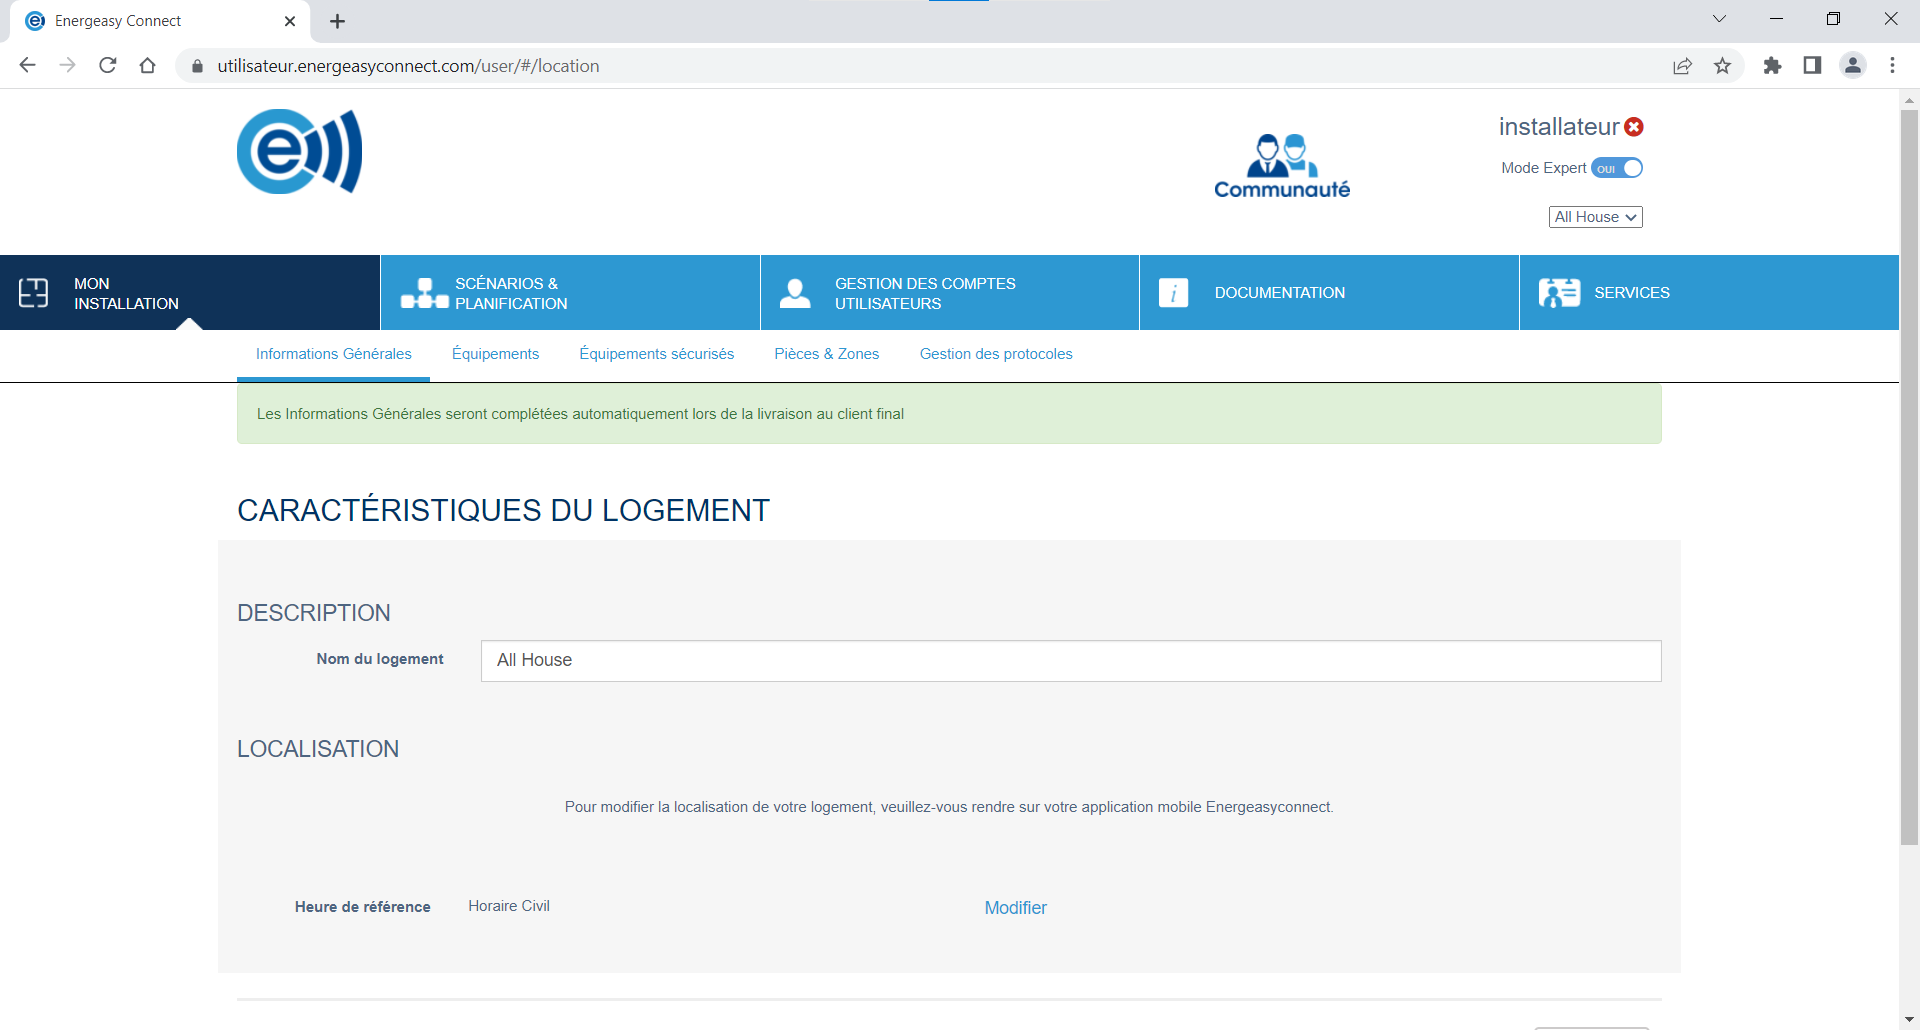Open the Services menu
Screen dimensions: 1920x1030
(x=1709, y=293)
